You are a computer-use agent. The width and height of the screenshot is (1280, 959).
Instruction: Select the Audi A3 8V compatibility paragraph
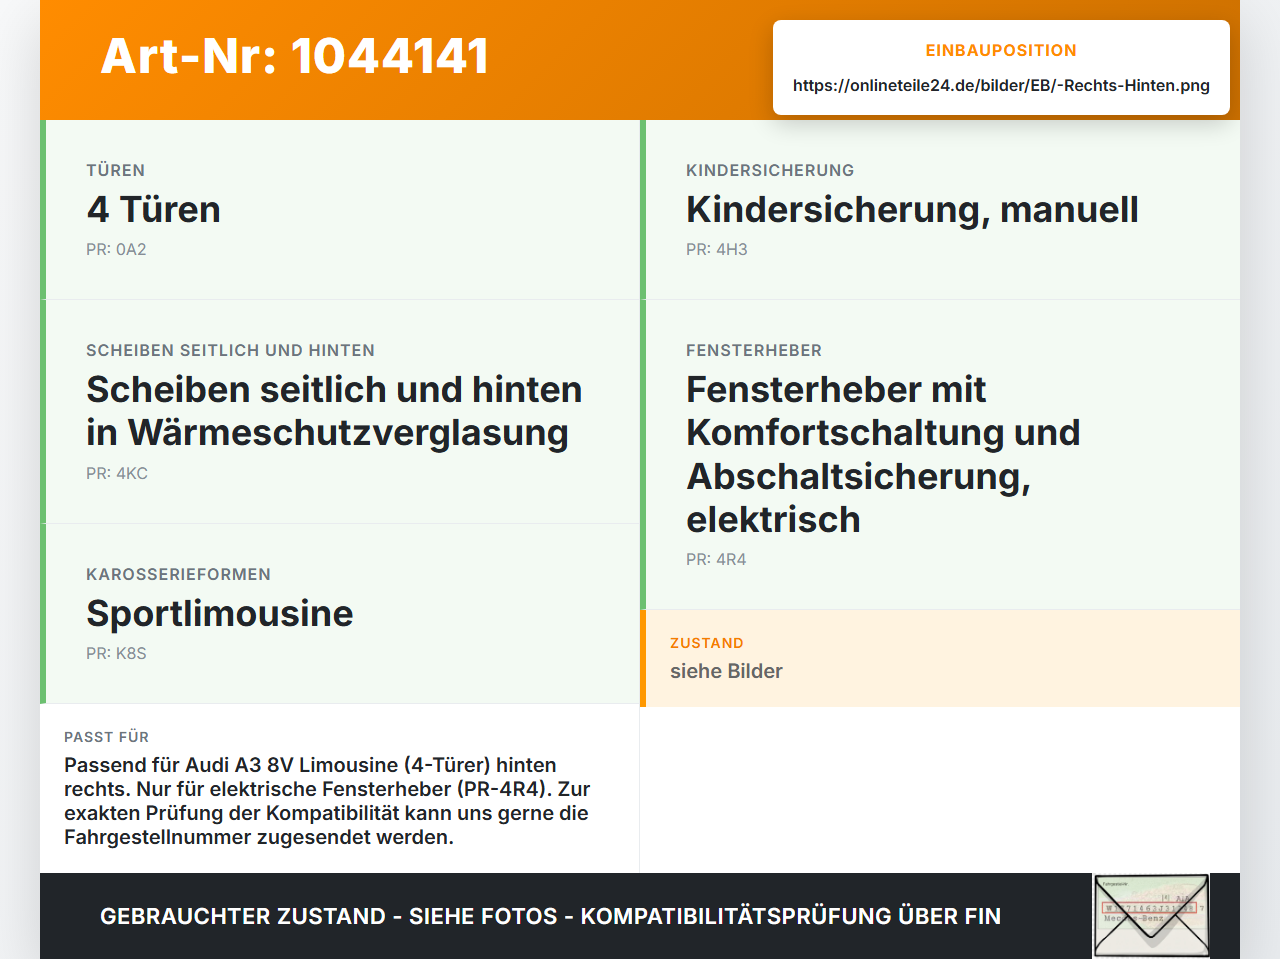(x=327, y=801)
